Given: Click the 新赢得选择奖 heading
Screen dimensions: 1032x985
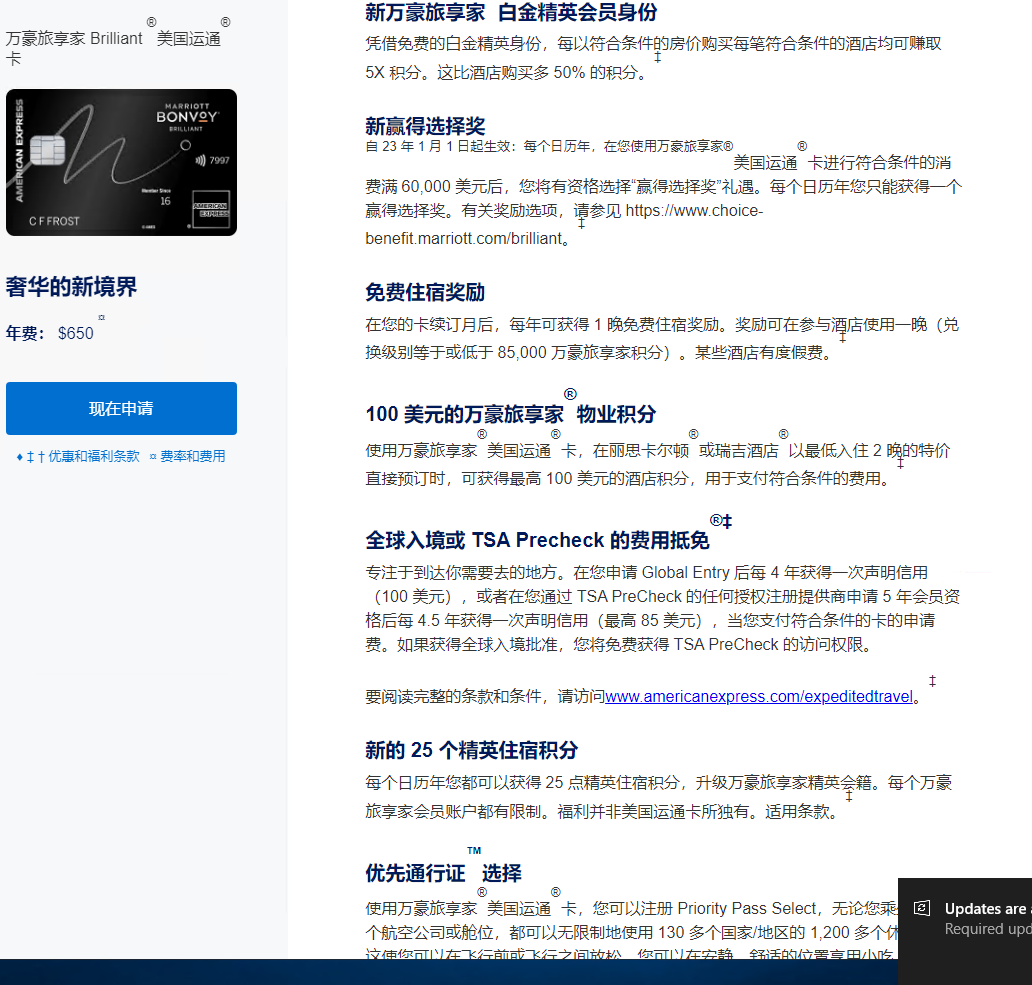Looking at the screenshot, I should (425, 126).
